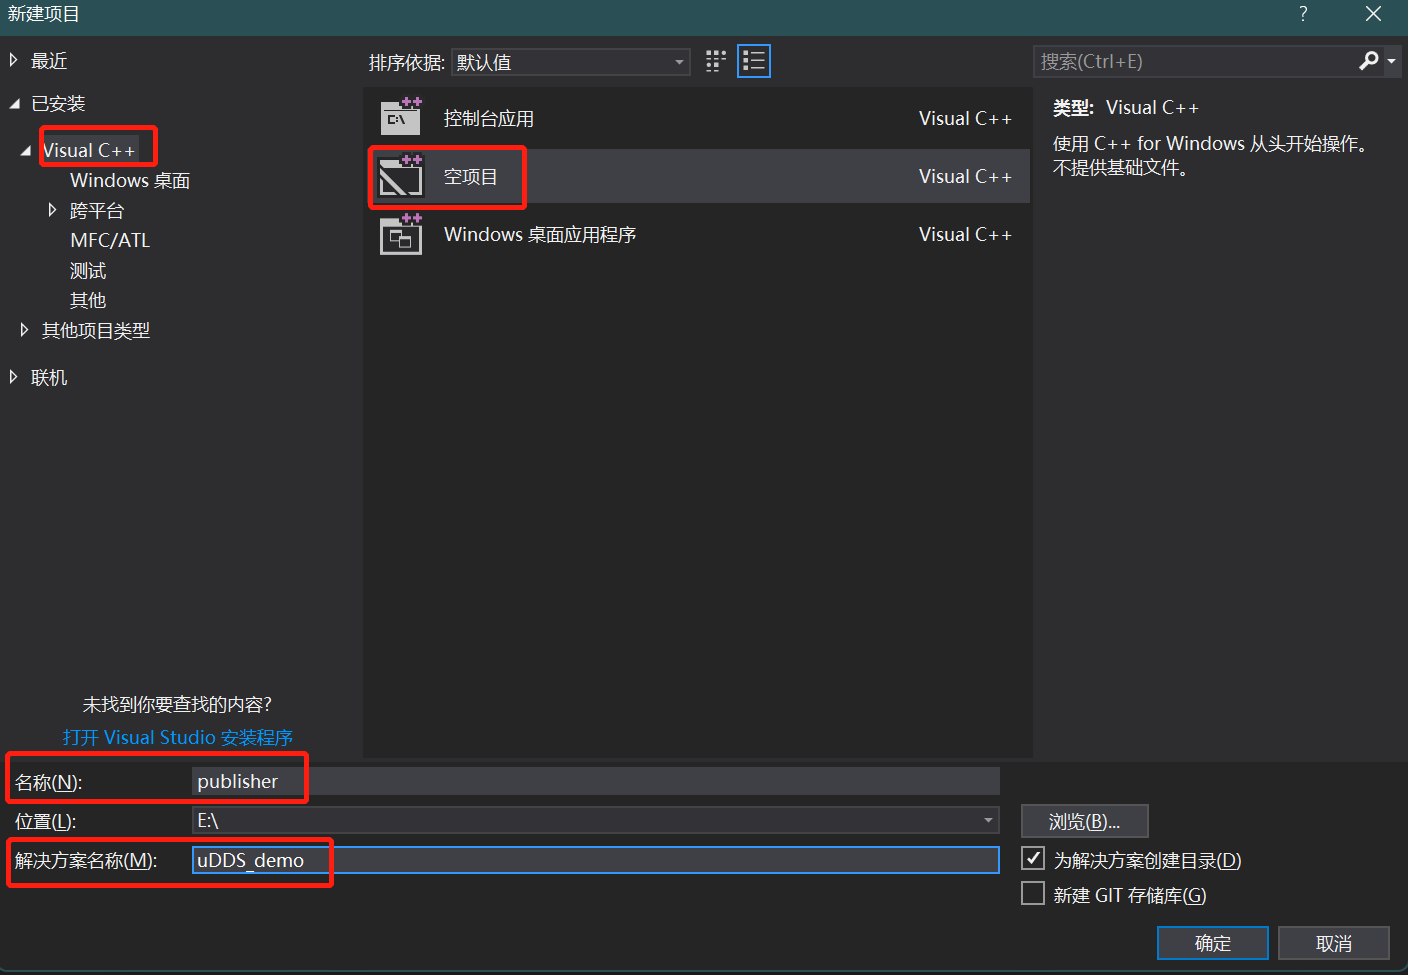Select 测试 category
Screen dimensions: 1408x975
click(88, 270)
